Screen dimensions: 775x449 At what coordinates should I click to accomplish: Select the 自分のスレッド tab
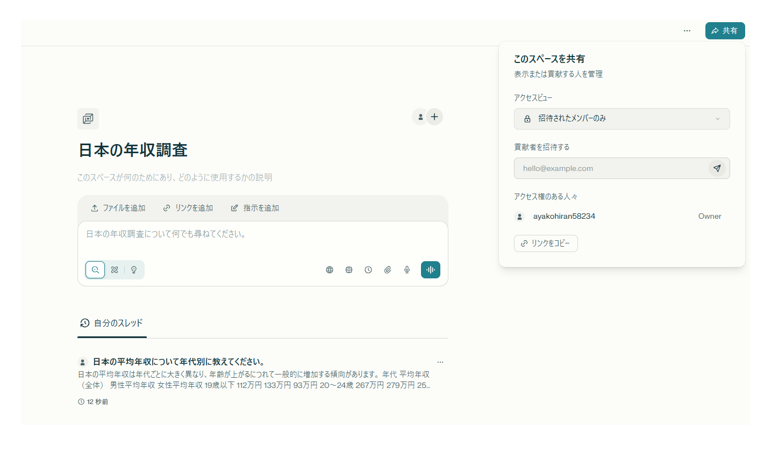(x=111, y=323)
